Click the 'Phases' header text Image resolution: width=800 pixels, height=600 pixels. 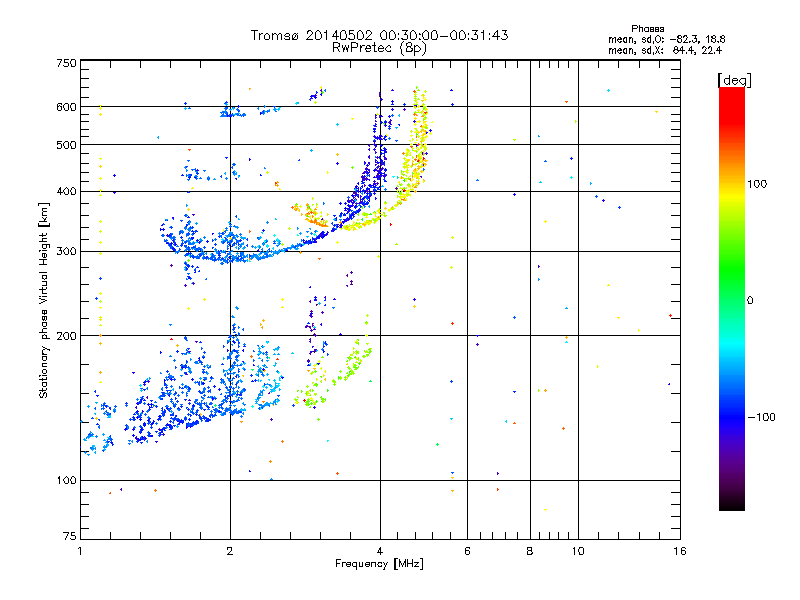tap(647, 29)
